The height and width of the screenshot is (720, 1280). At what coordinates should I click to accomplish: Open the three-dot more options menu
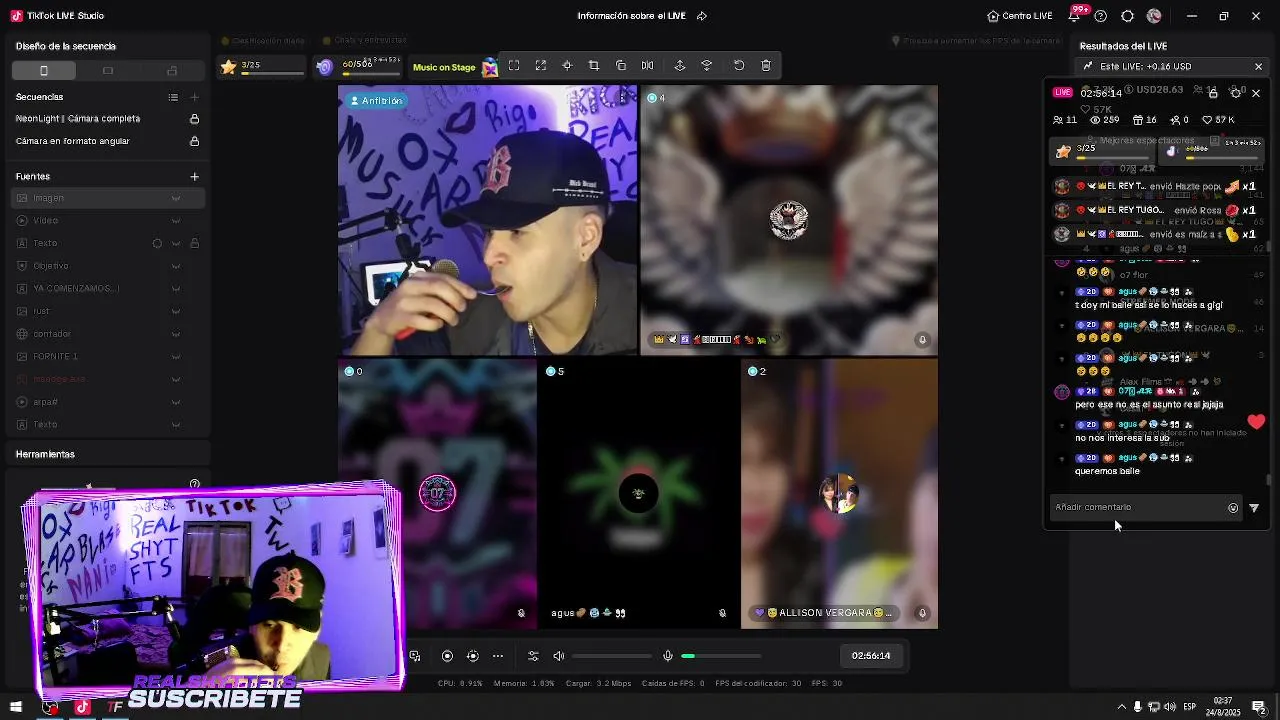tap(498, 656)
